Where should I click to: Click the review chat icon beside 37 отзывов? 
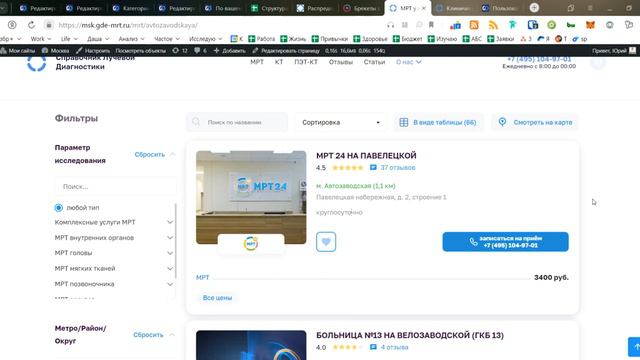(373, 167)
